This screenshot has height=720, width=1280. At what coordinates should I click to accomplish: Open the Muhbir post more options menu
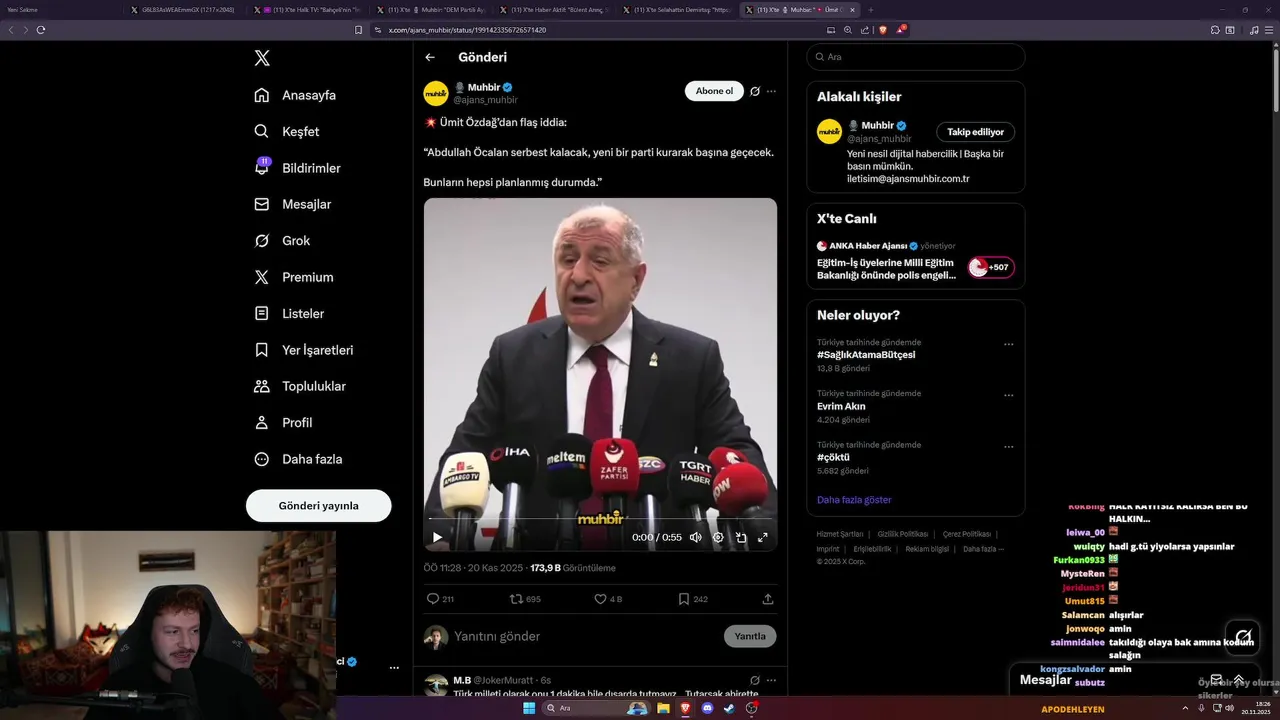(x=771, y=91)
